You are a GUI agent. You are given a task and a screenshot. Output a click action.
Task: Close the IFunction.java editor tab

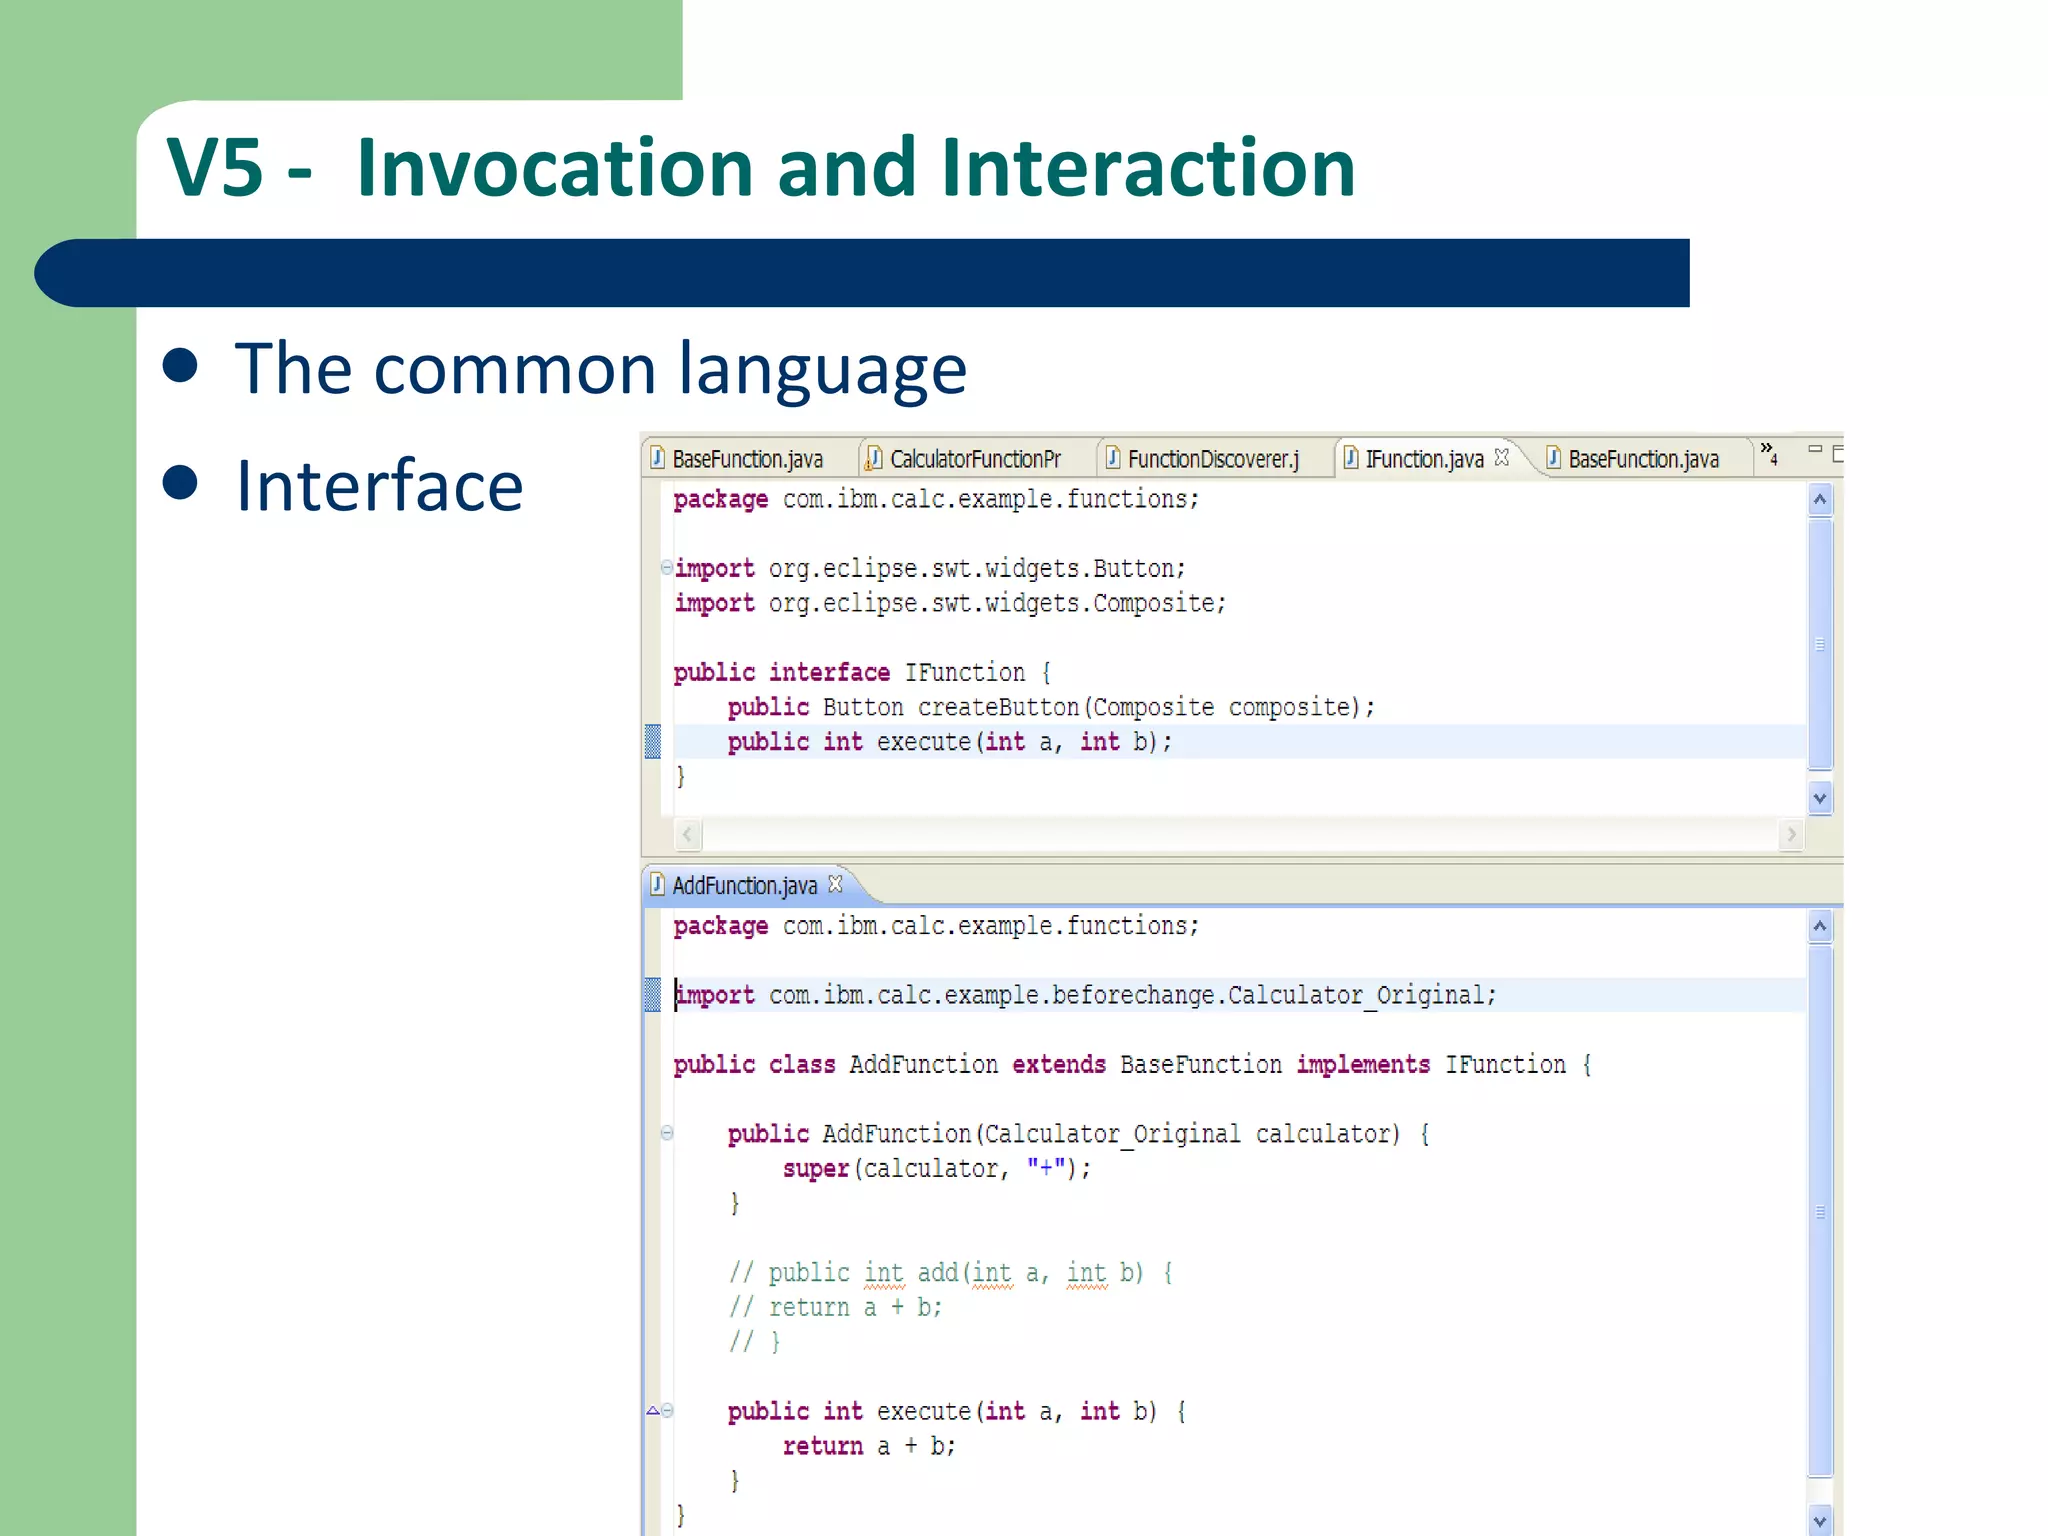pyautogui.click(x=1501, y=457)
